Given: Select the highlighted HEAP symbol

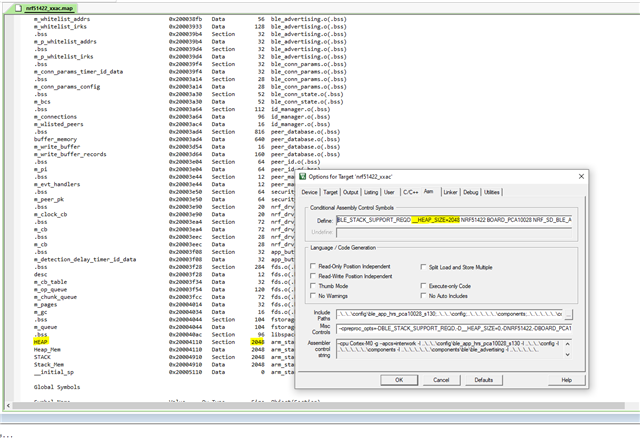Looking at the screenshot, I should pyautogui.click(x=40, y=342).
